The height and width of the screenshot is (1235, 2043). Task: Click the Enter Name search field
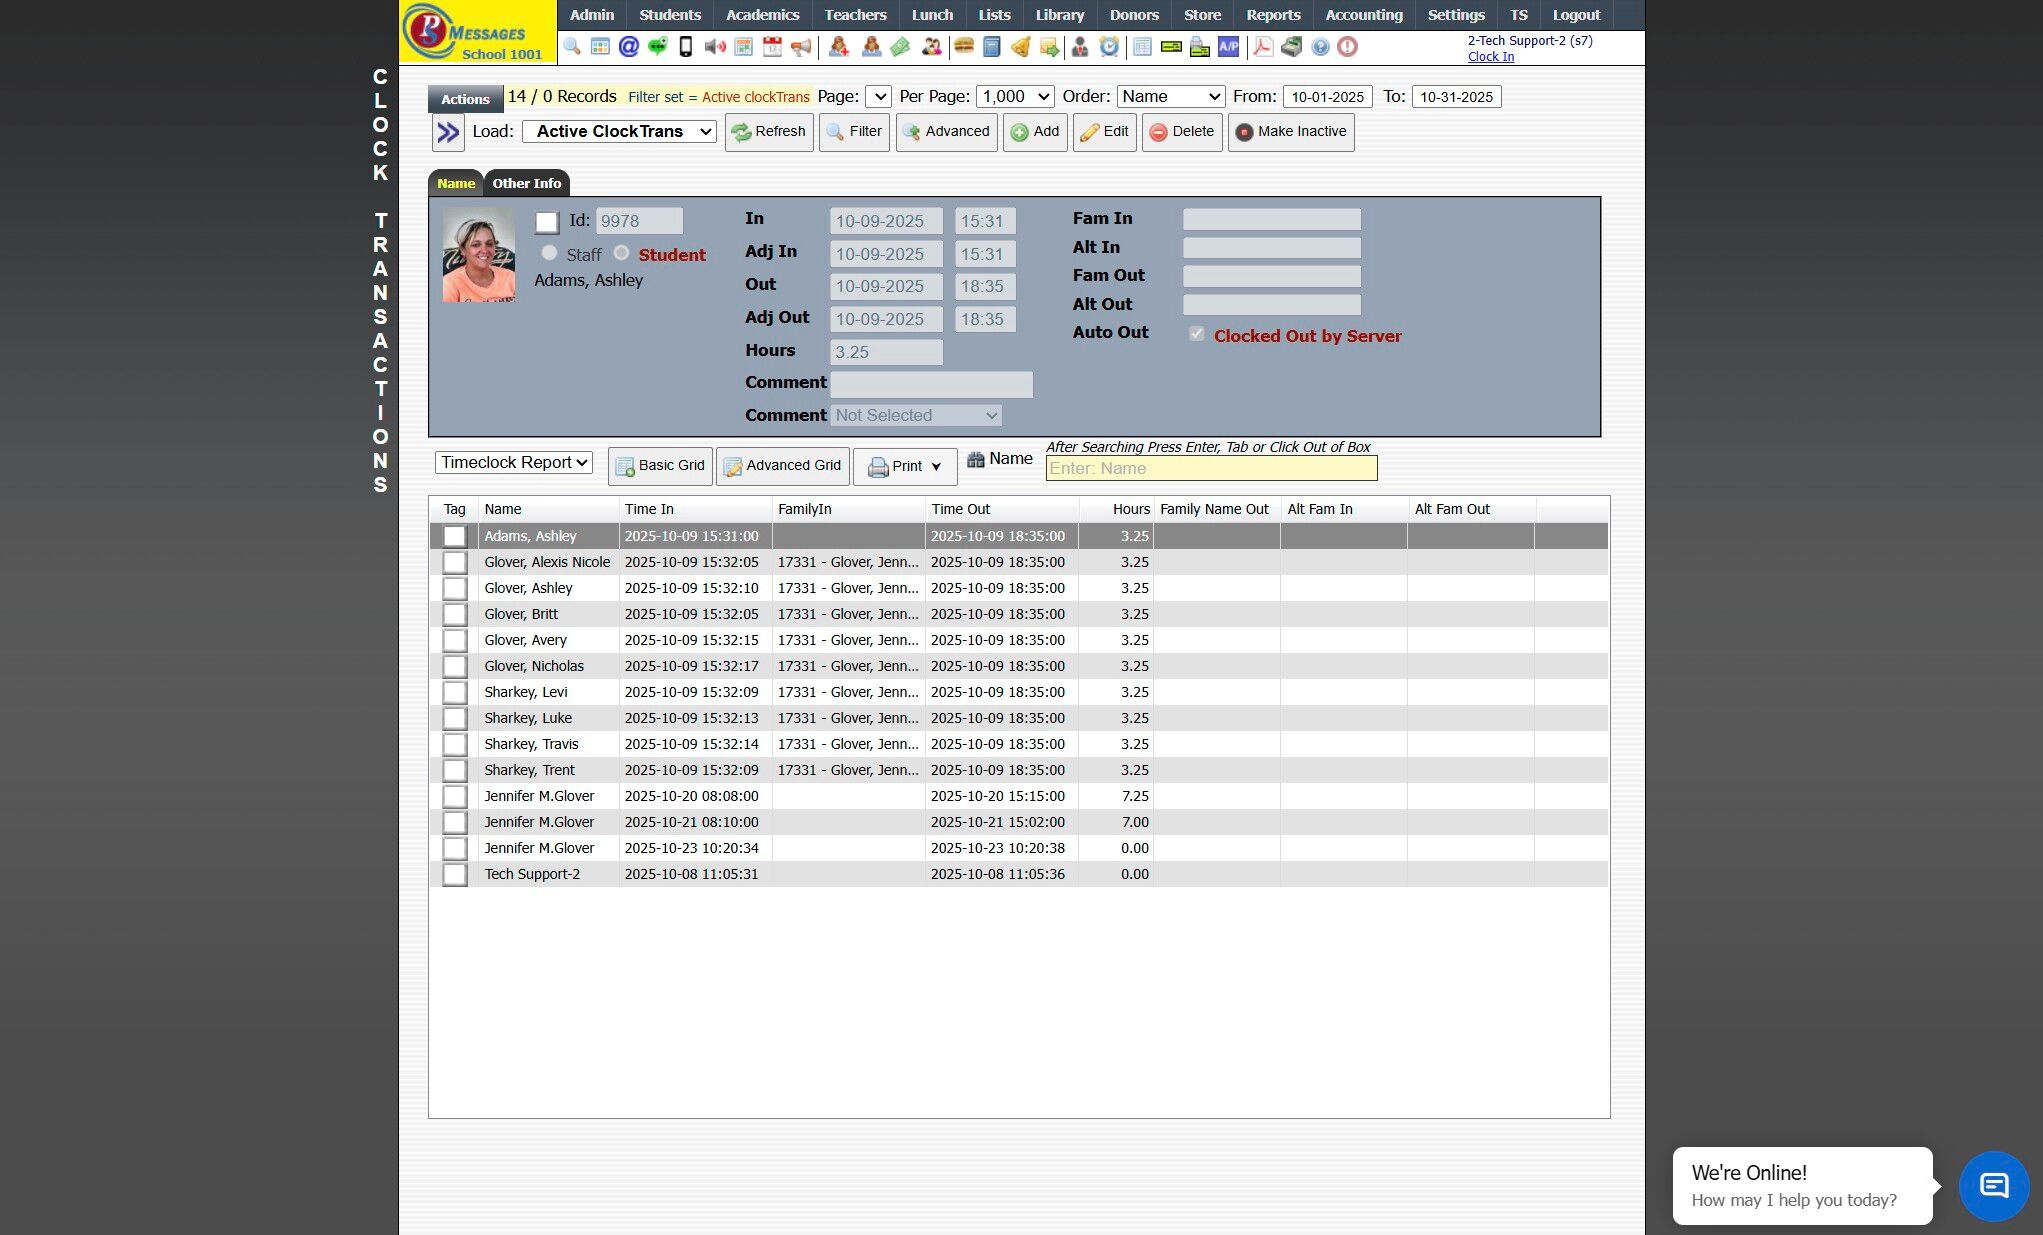pyautogui.click(x=1211, y=468)
